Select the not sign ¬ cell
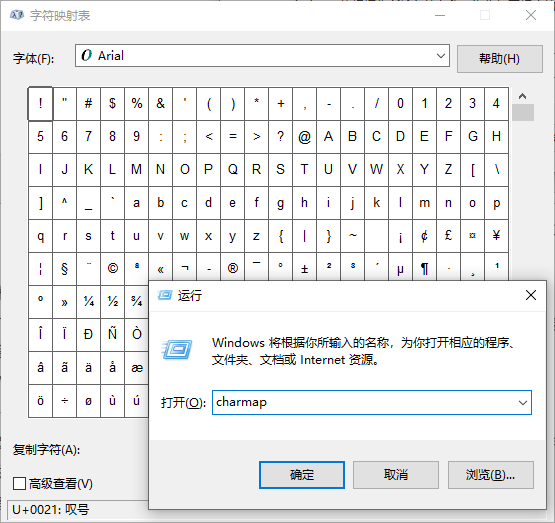Image resolution: width=555 pixels, height=523 pixels. 184,268
